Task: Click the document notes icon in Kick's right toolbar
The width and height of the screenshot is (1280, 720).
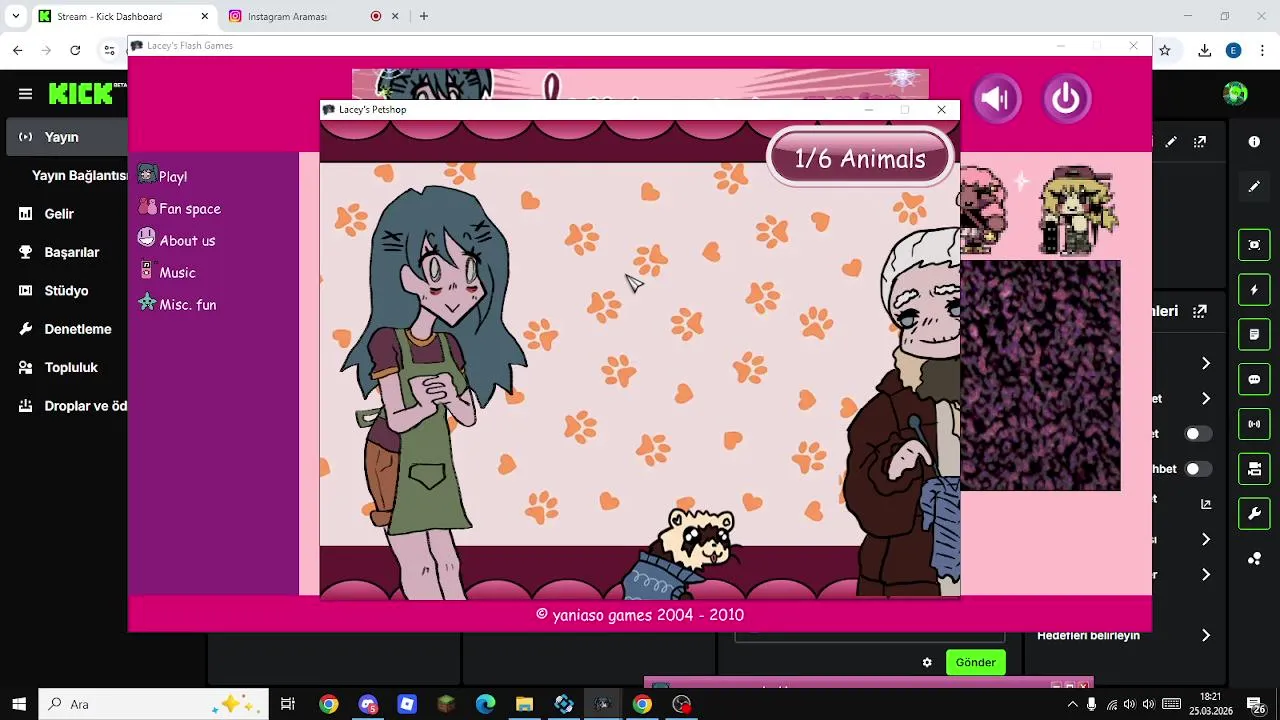Action: pos(1254,334)
